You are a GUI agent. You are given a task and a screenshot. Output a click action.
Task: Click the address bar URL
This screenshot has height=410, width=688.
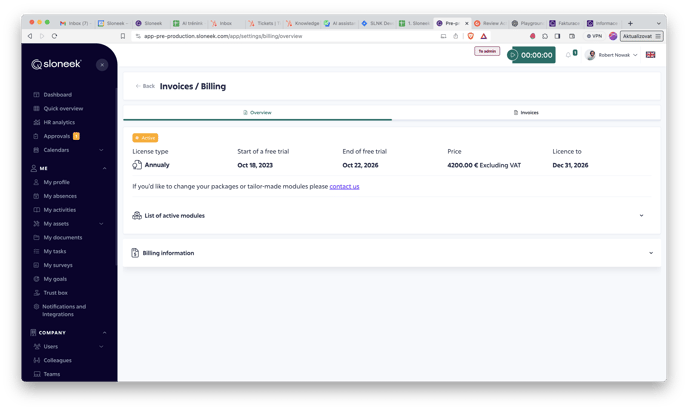coord(223,36)
